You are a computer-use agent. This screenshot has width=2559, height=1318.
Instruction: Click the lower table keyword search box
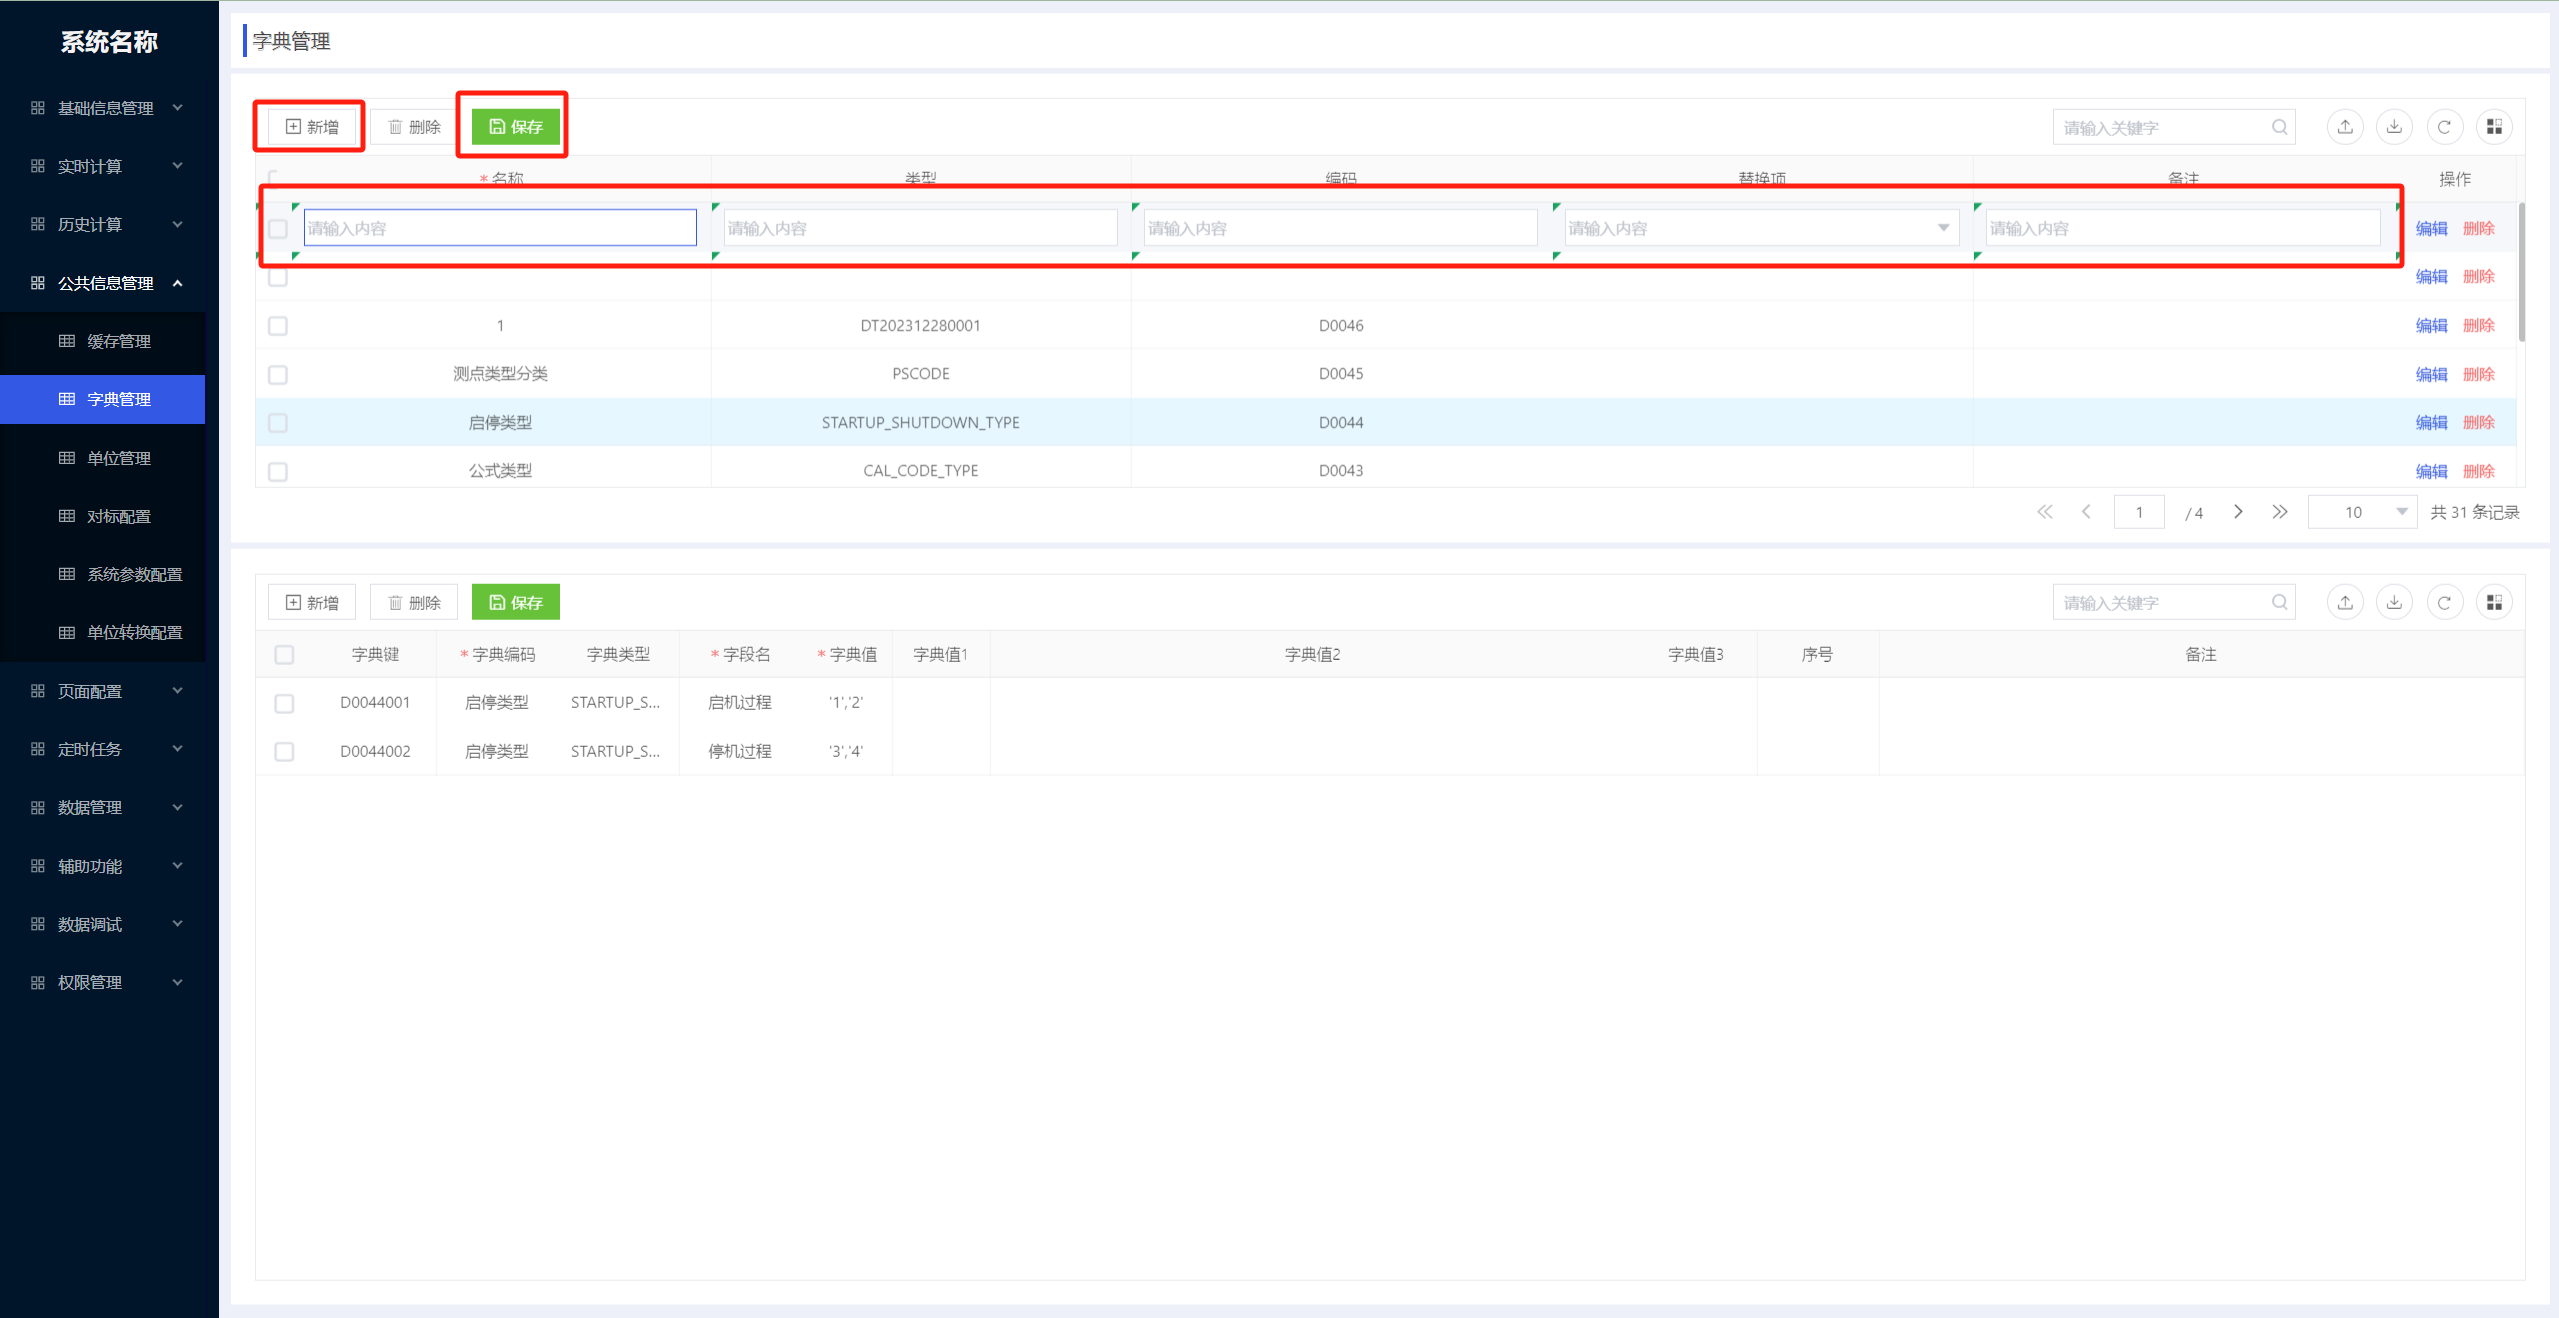click(x=2173, y=602)
